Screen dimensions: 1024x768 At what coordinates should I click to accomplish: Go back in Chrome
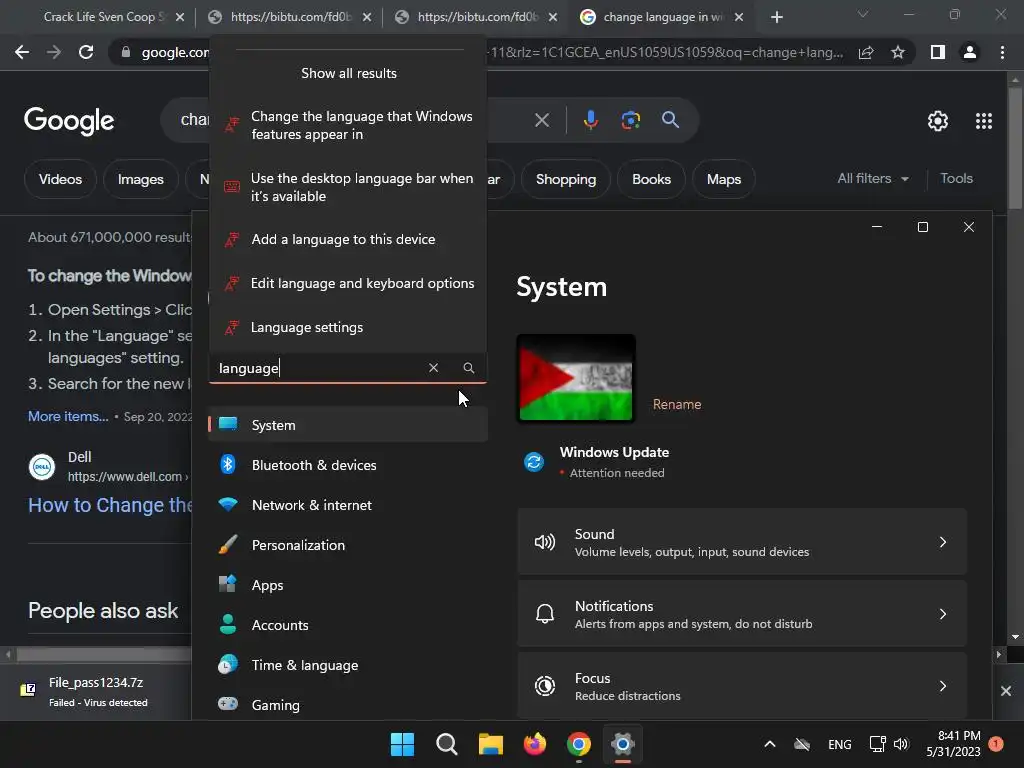tap(22, 52)
